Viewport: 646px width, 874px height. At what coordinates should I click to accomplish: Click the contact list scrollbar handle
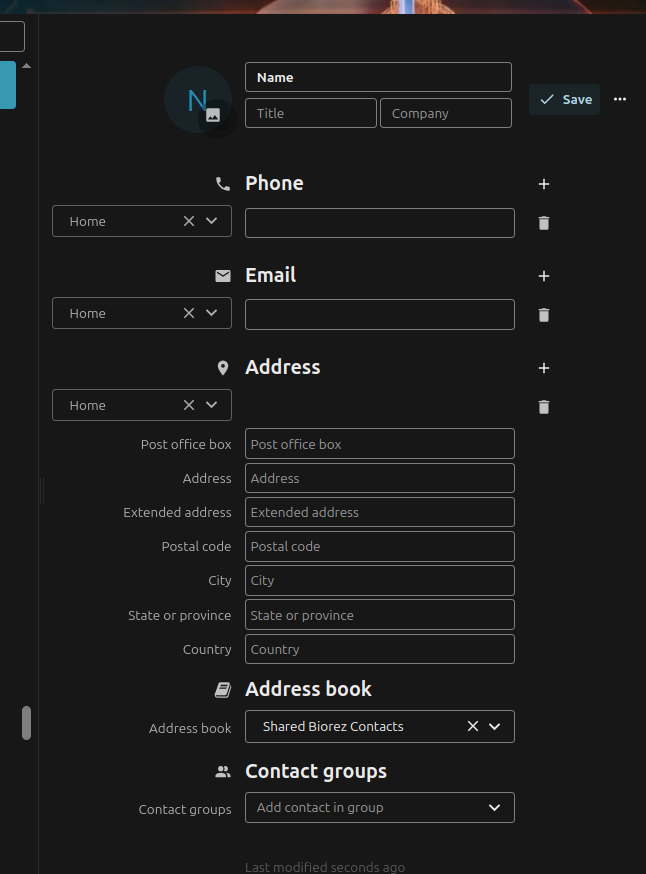[x=26, y=723]
